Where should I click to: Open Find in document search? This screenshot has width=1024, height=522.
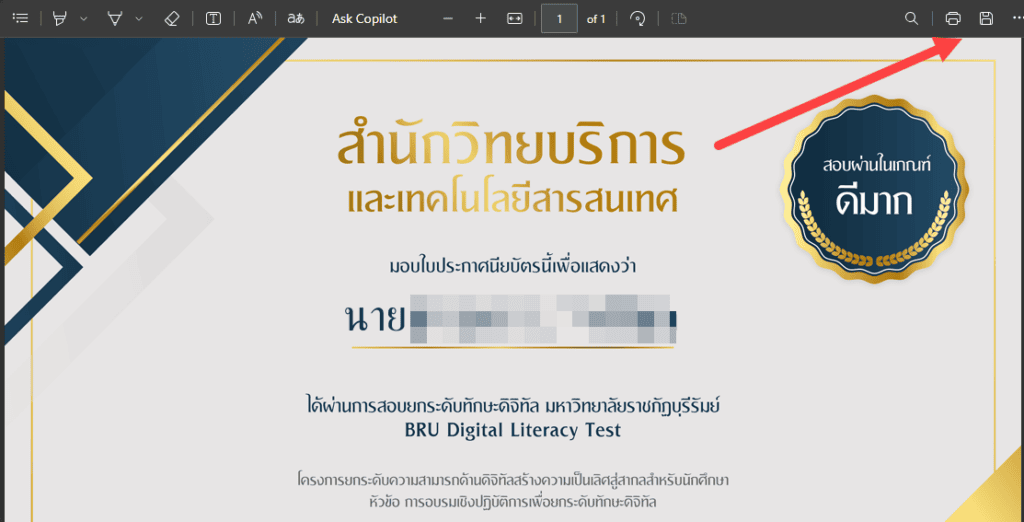click(x=912, y=19)
